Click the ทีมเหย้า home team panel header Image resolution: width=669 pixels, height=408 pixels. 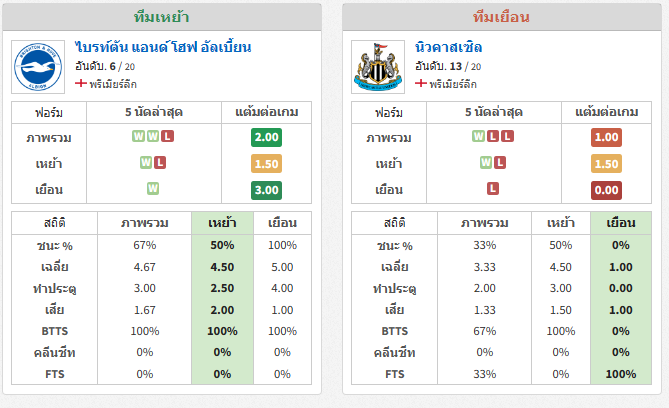[x=162, y=17]
